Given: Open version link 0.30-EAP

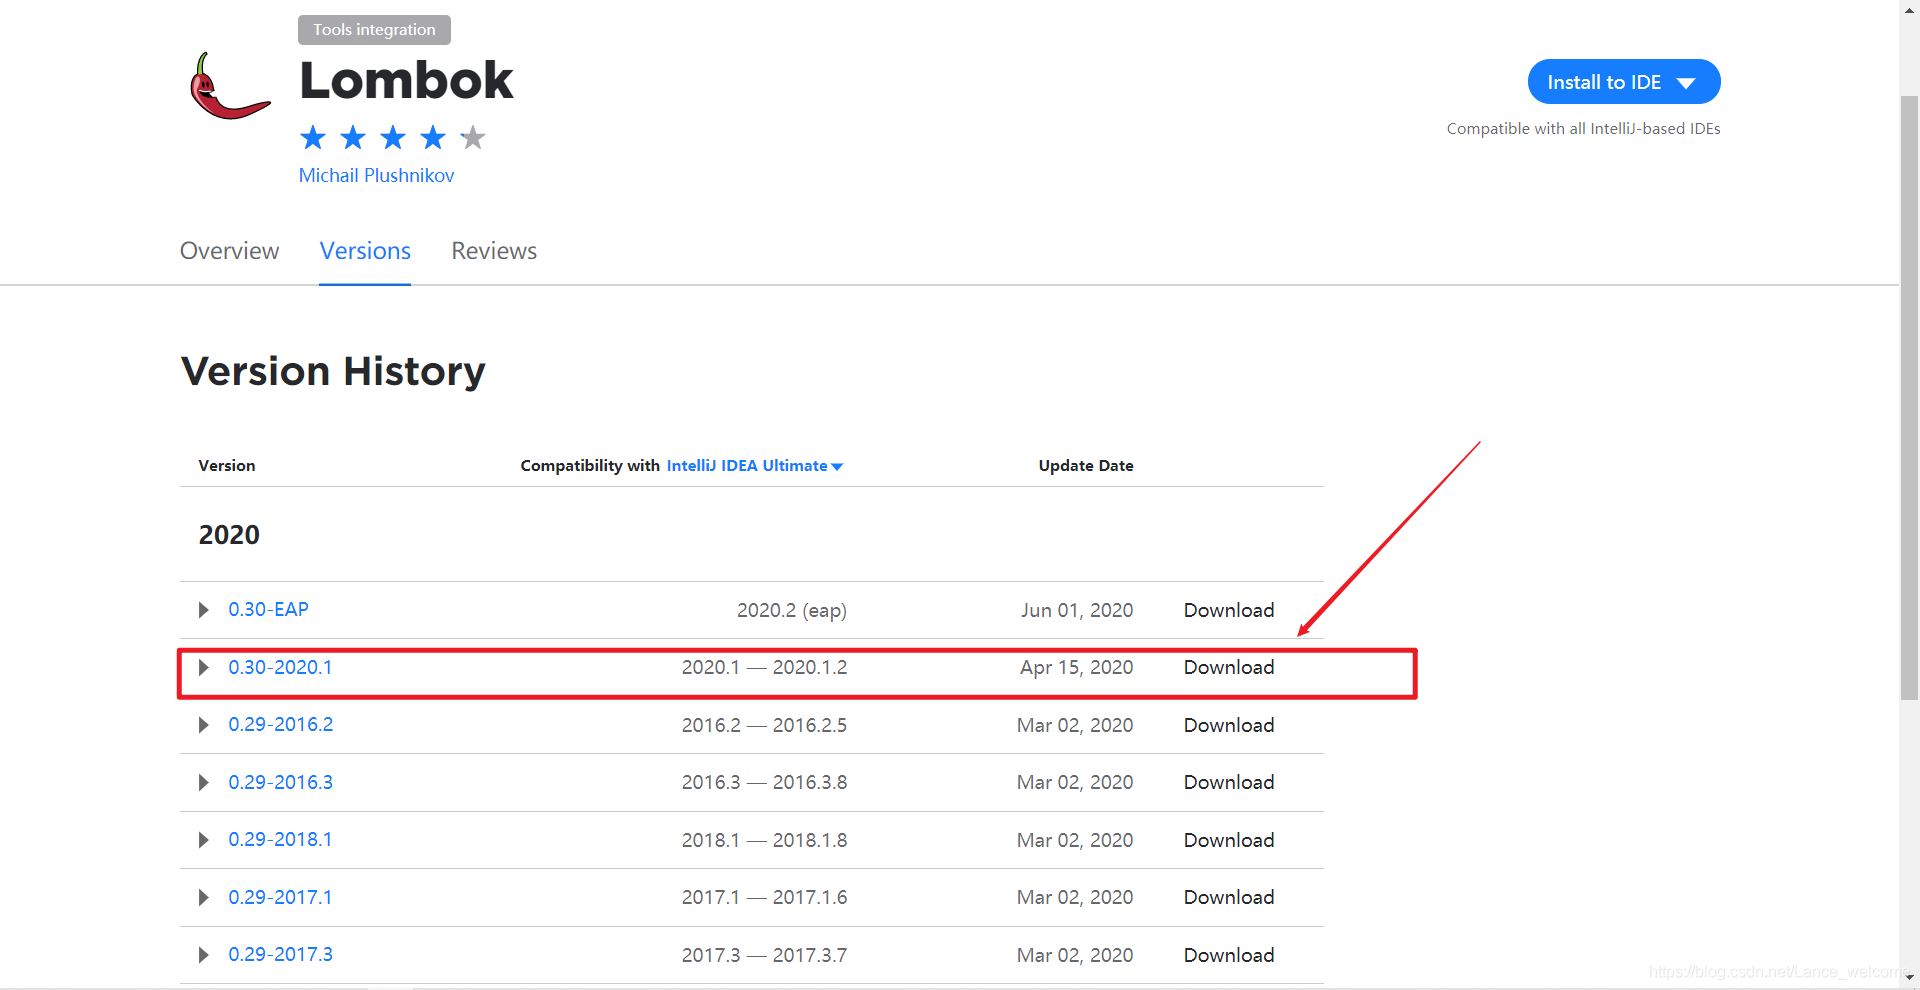Looking at the screenshot, I should click(268, 609).
